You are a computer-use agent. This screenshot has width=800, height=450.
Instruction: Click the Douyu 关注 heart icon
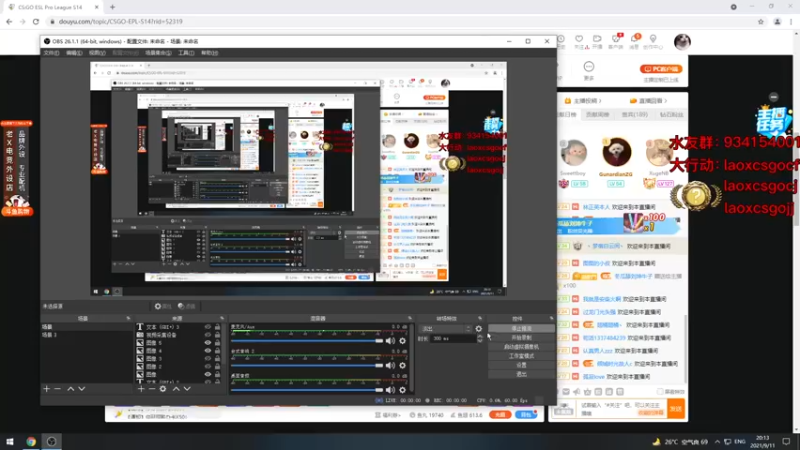(x=579, y=39)
